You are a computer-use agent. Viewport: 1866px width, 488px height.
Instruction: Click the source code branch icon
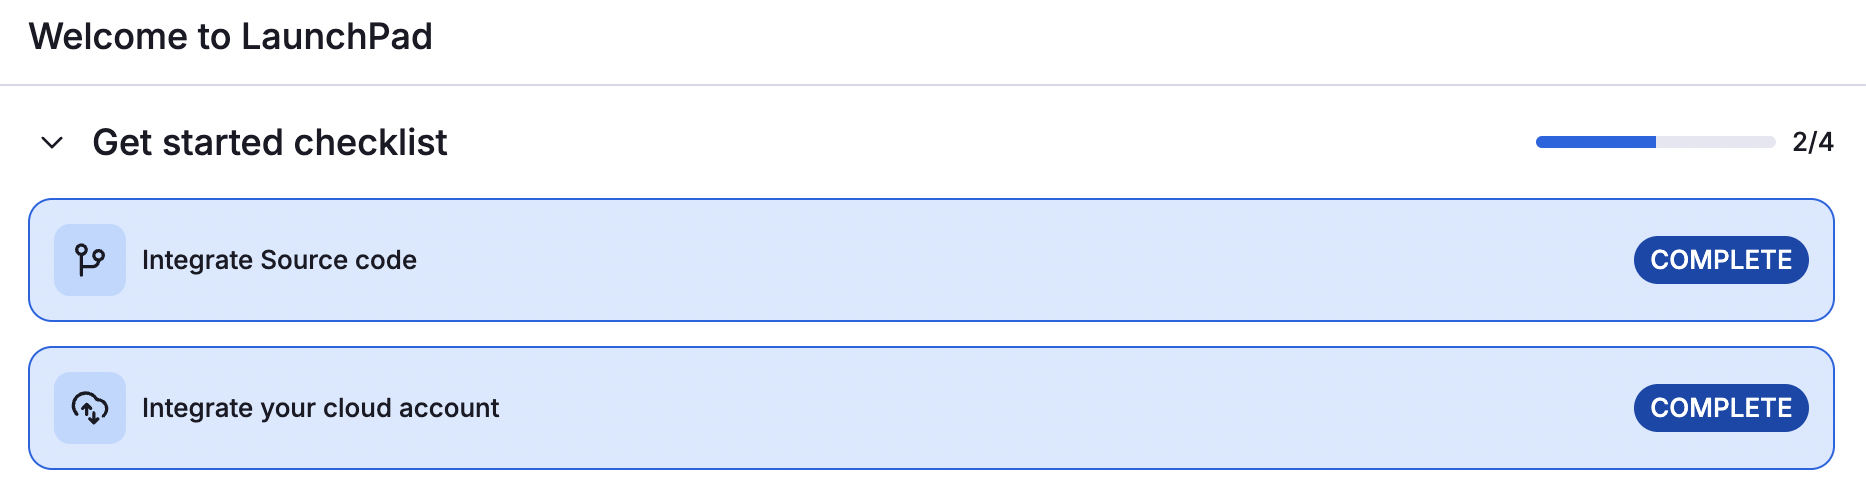pyautogui.click(x=90, y=260)
